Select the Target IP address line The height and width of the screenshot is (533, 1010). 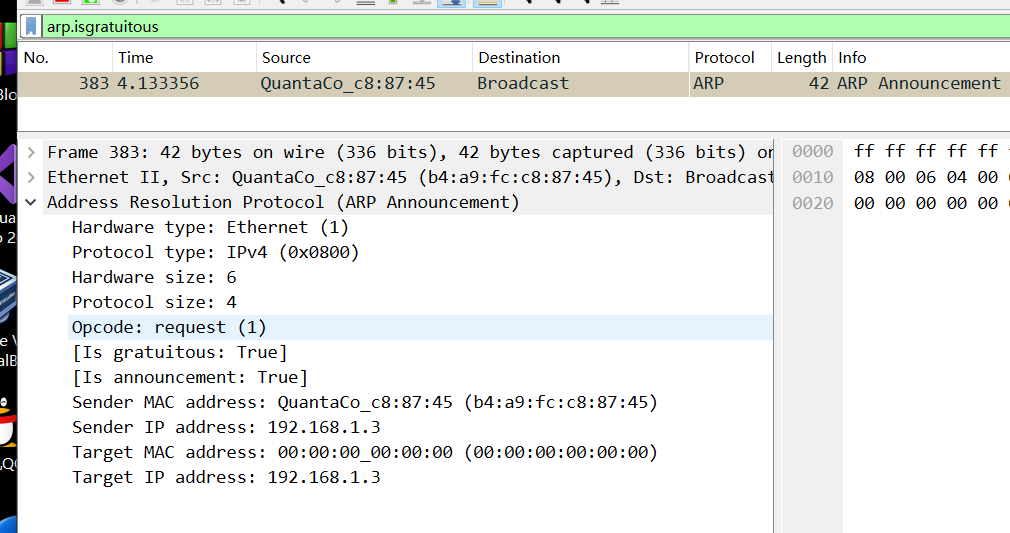click(x=226, y=477)
